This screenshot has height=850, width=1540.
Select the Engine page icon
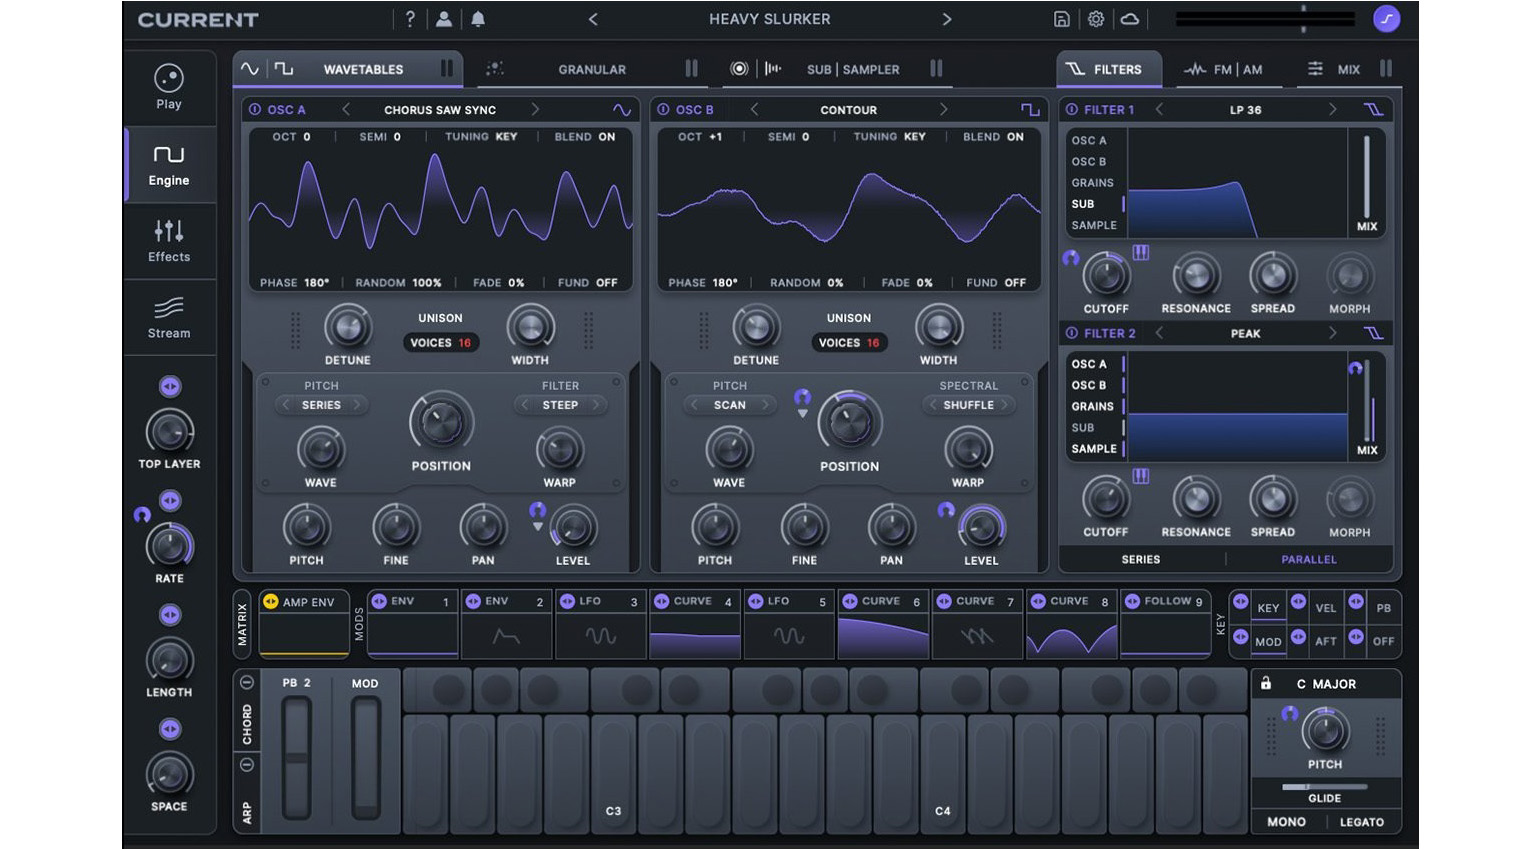click(x=169, y=154)
